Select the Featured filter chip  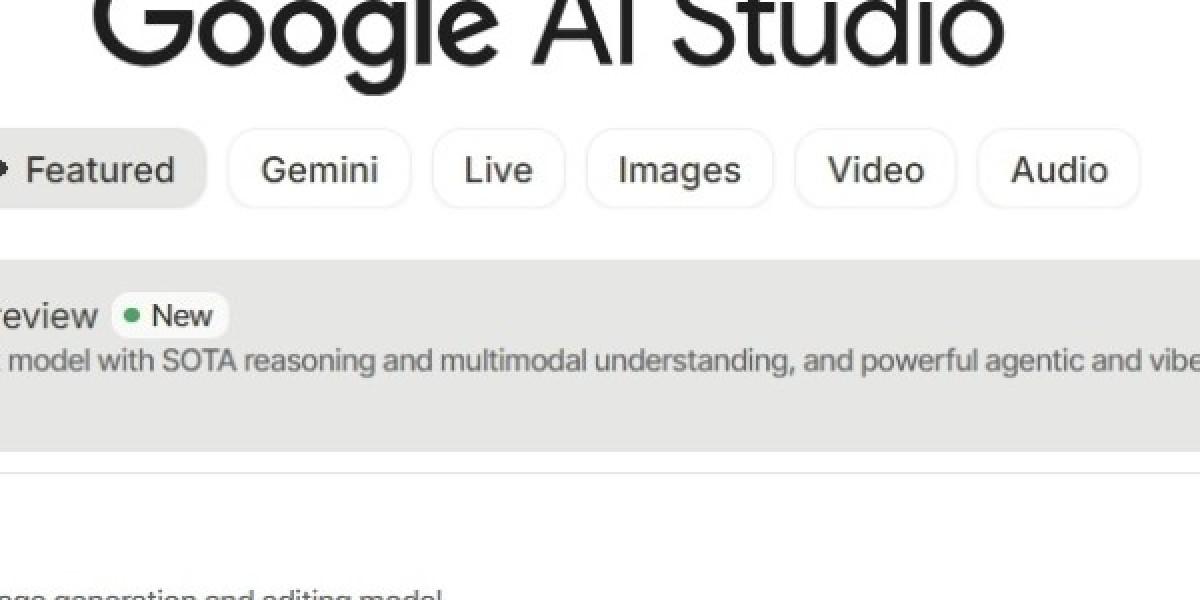[100, 170]
